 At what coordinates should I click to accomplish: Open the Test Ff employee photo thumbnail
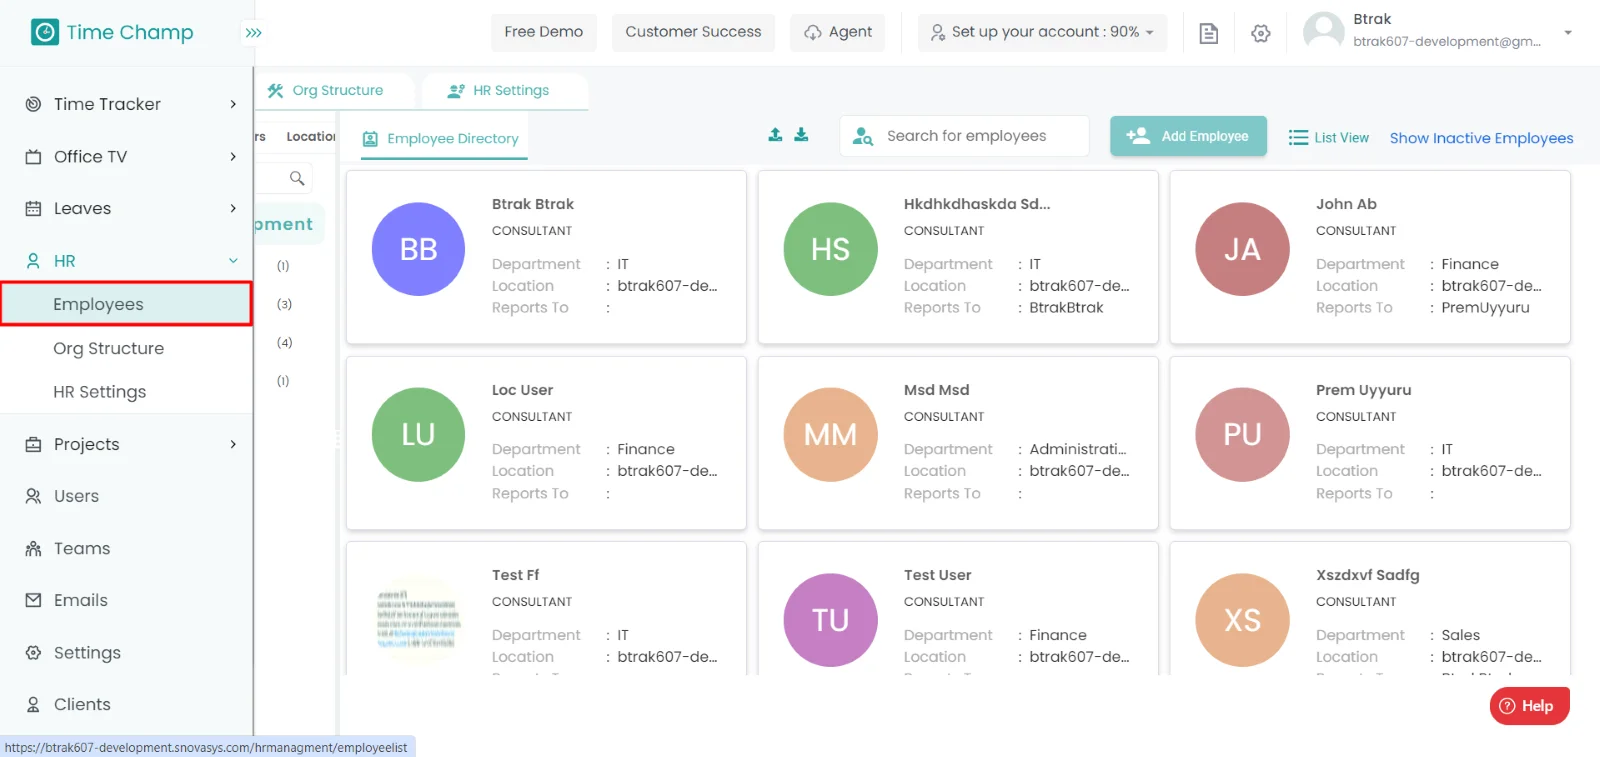418,620
